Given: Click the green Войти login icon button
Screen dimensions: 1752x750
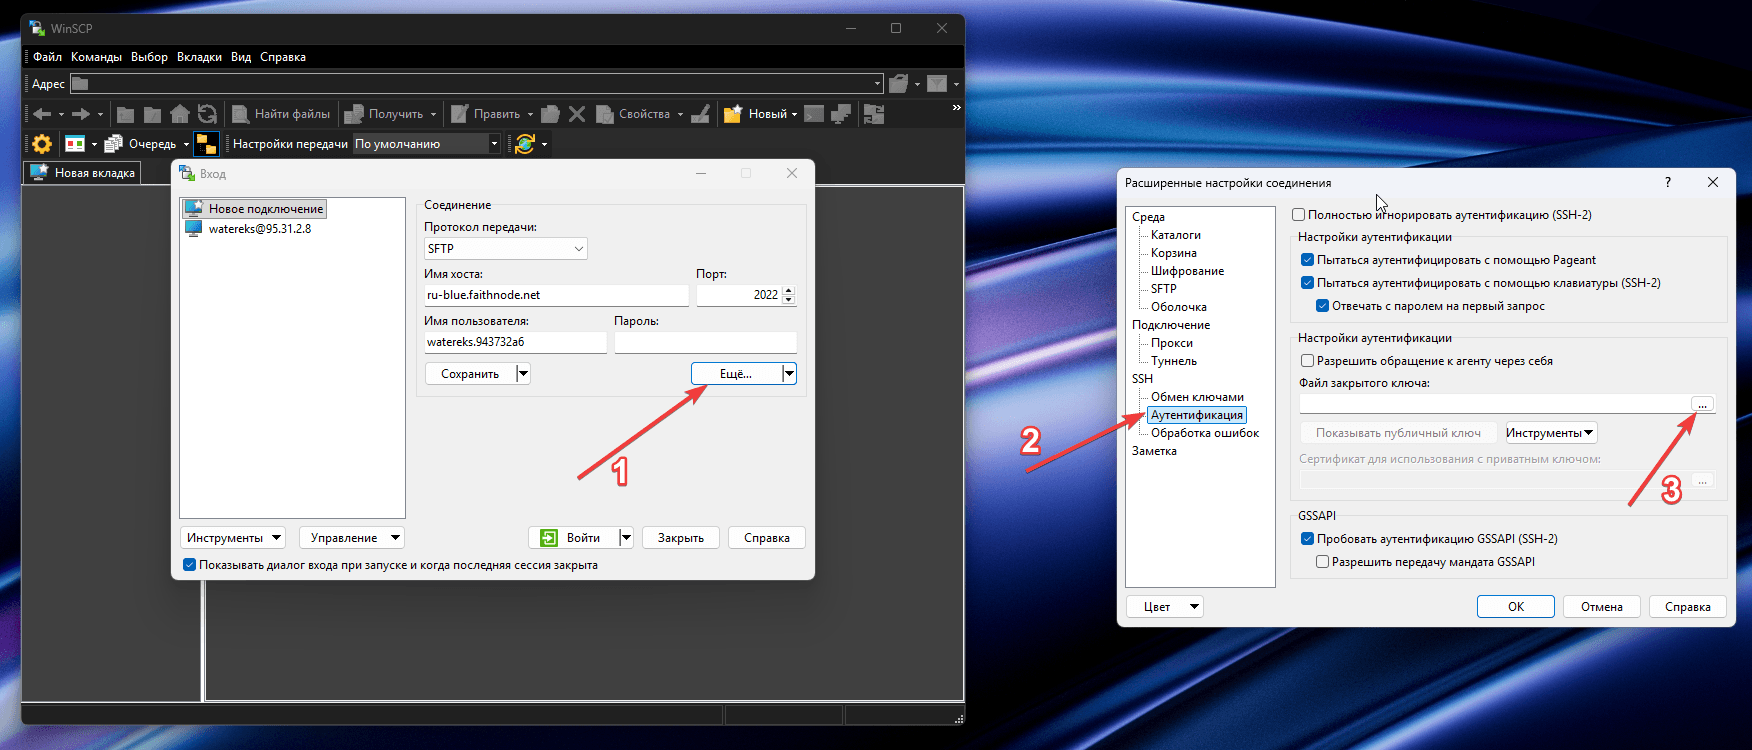Looking at the screenshot, I should point(549,538).
